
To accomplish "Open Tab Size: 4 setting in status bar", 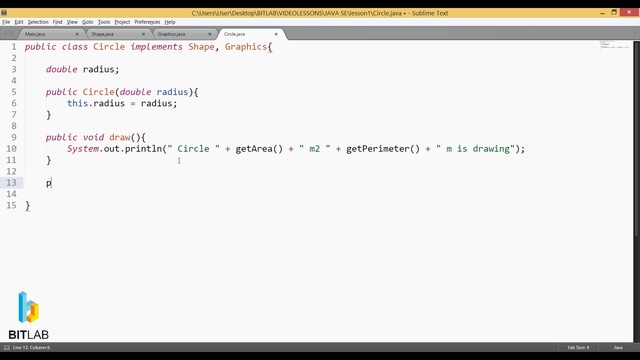I will [578, 347].
